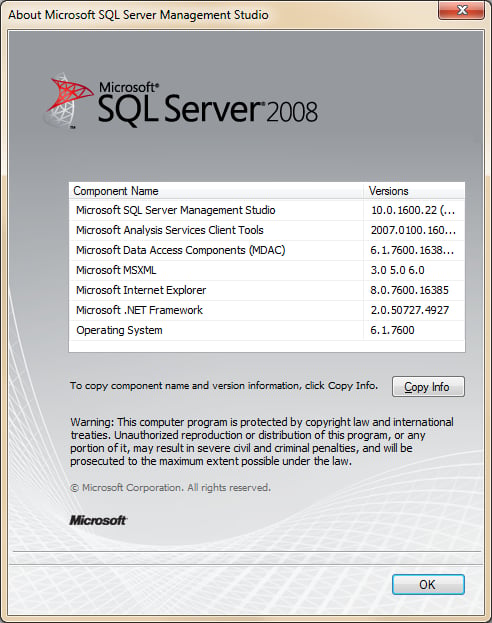
Task: Select the Microsoft MSXML row
Action: tap(267, 270)
